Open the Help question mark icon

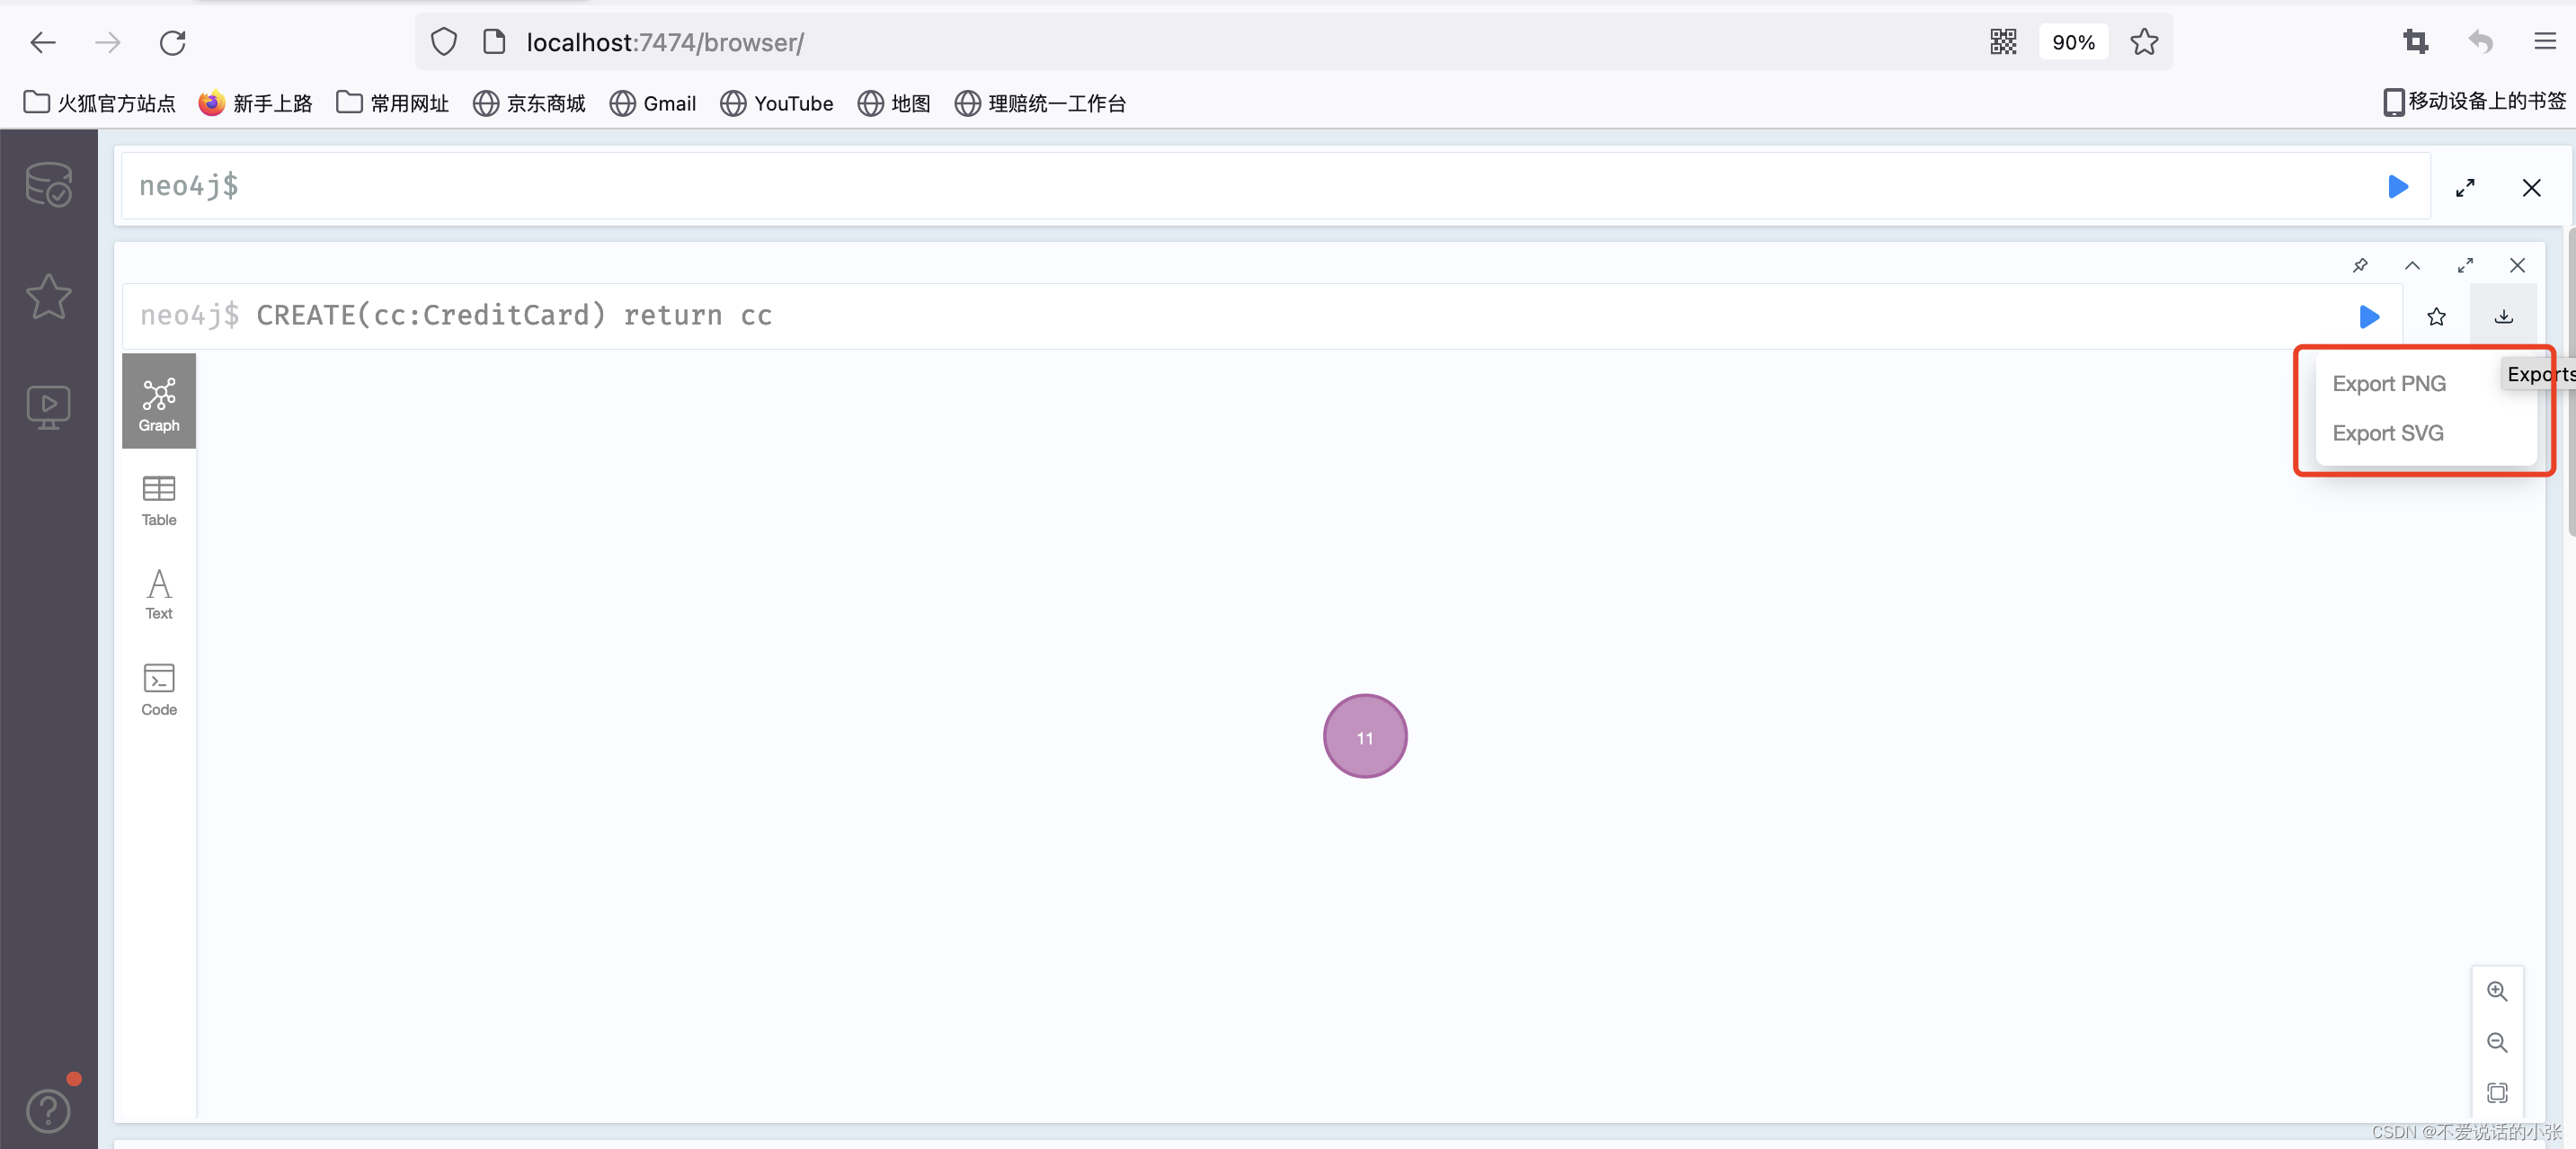tap(48, 1110)
